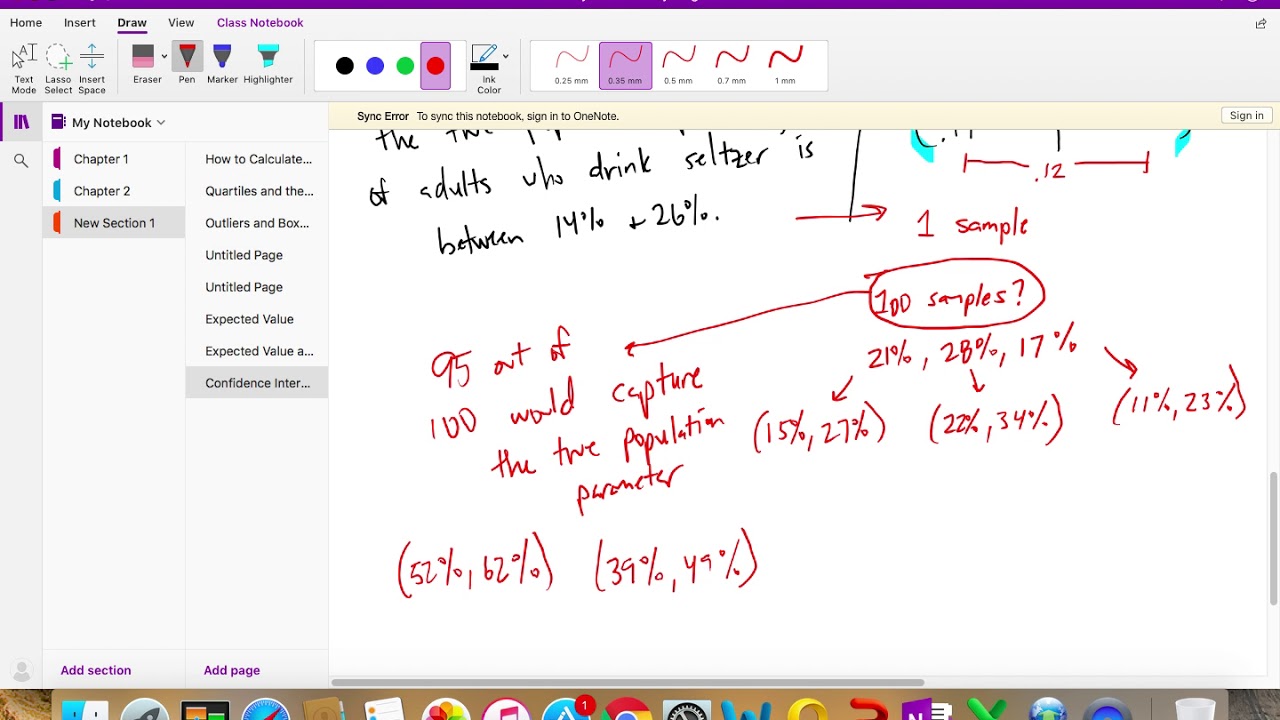Screen dimensions: 1280x720
Task: Set pen thickness to 0.25 mm
Action: coord(572,66)
